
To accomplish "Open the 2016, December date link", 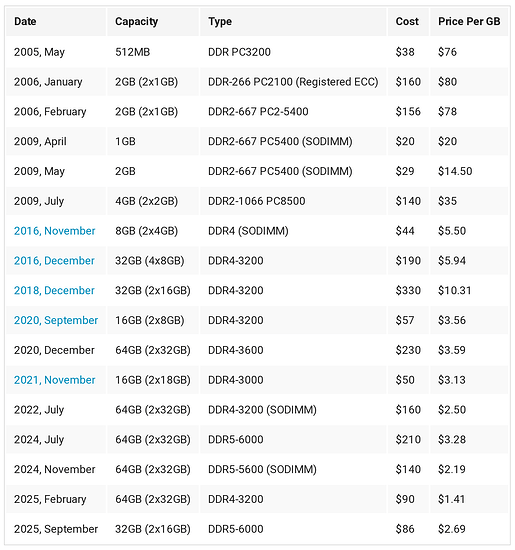I will pos(54,261).
